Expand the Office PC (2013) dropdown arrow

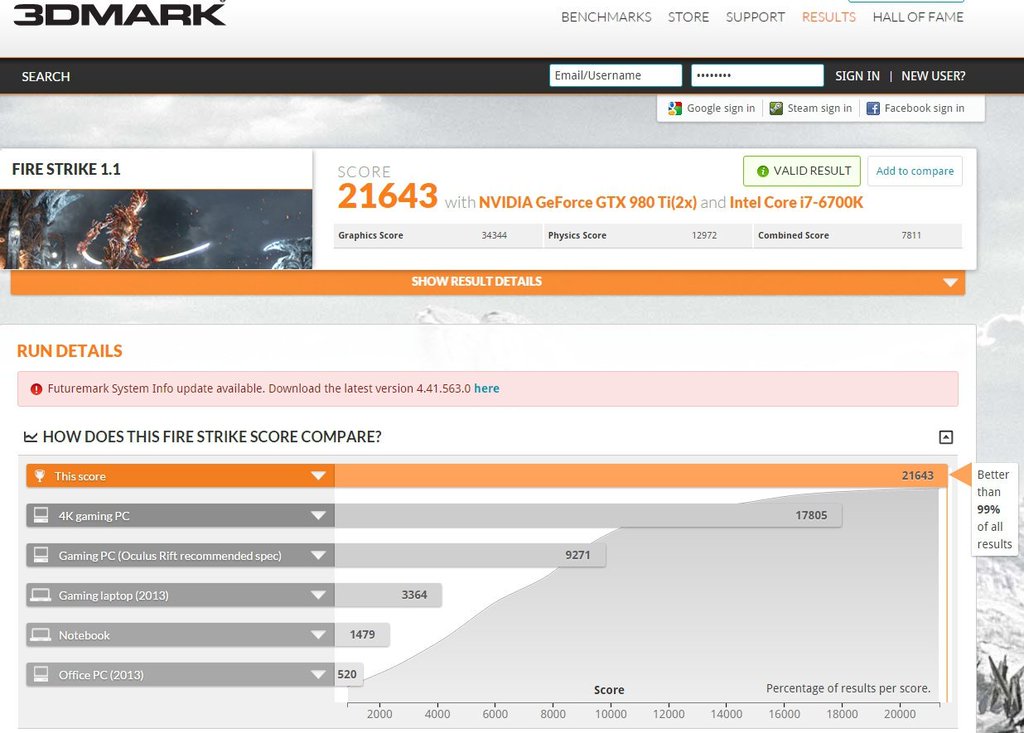click(318, 675)
